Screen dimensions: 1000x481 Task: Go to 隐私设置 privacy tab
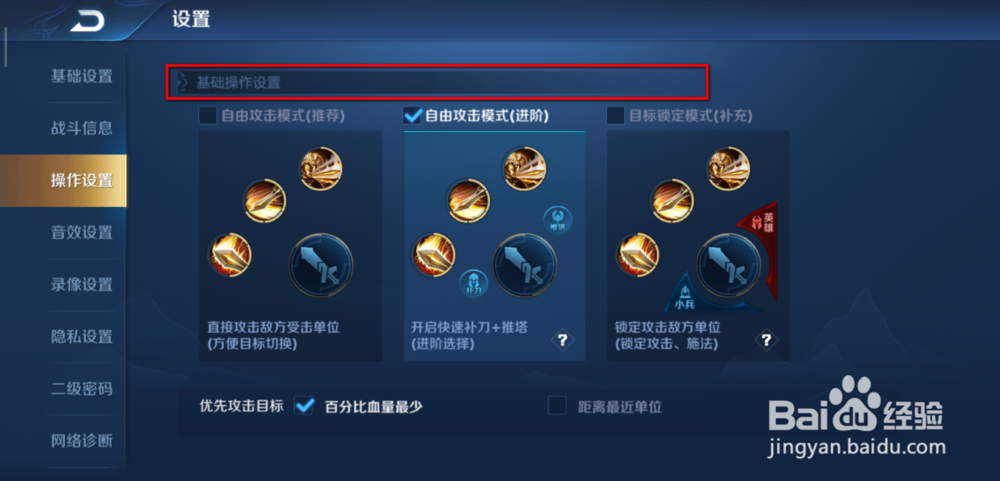82,336
